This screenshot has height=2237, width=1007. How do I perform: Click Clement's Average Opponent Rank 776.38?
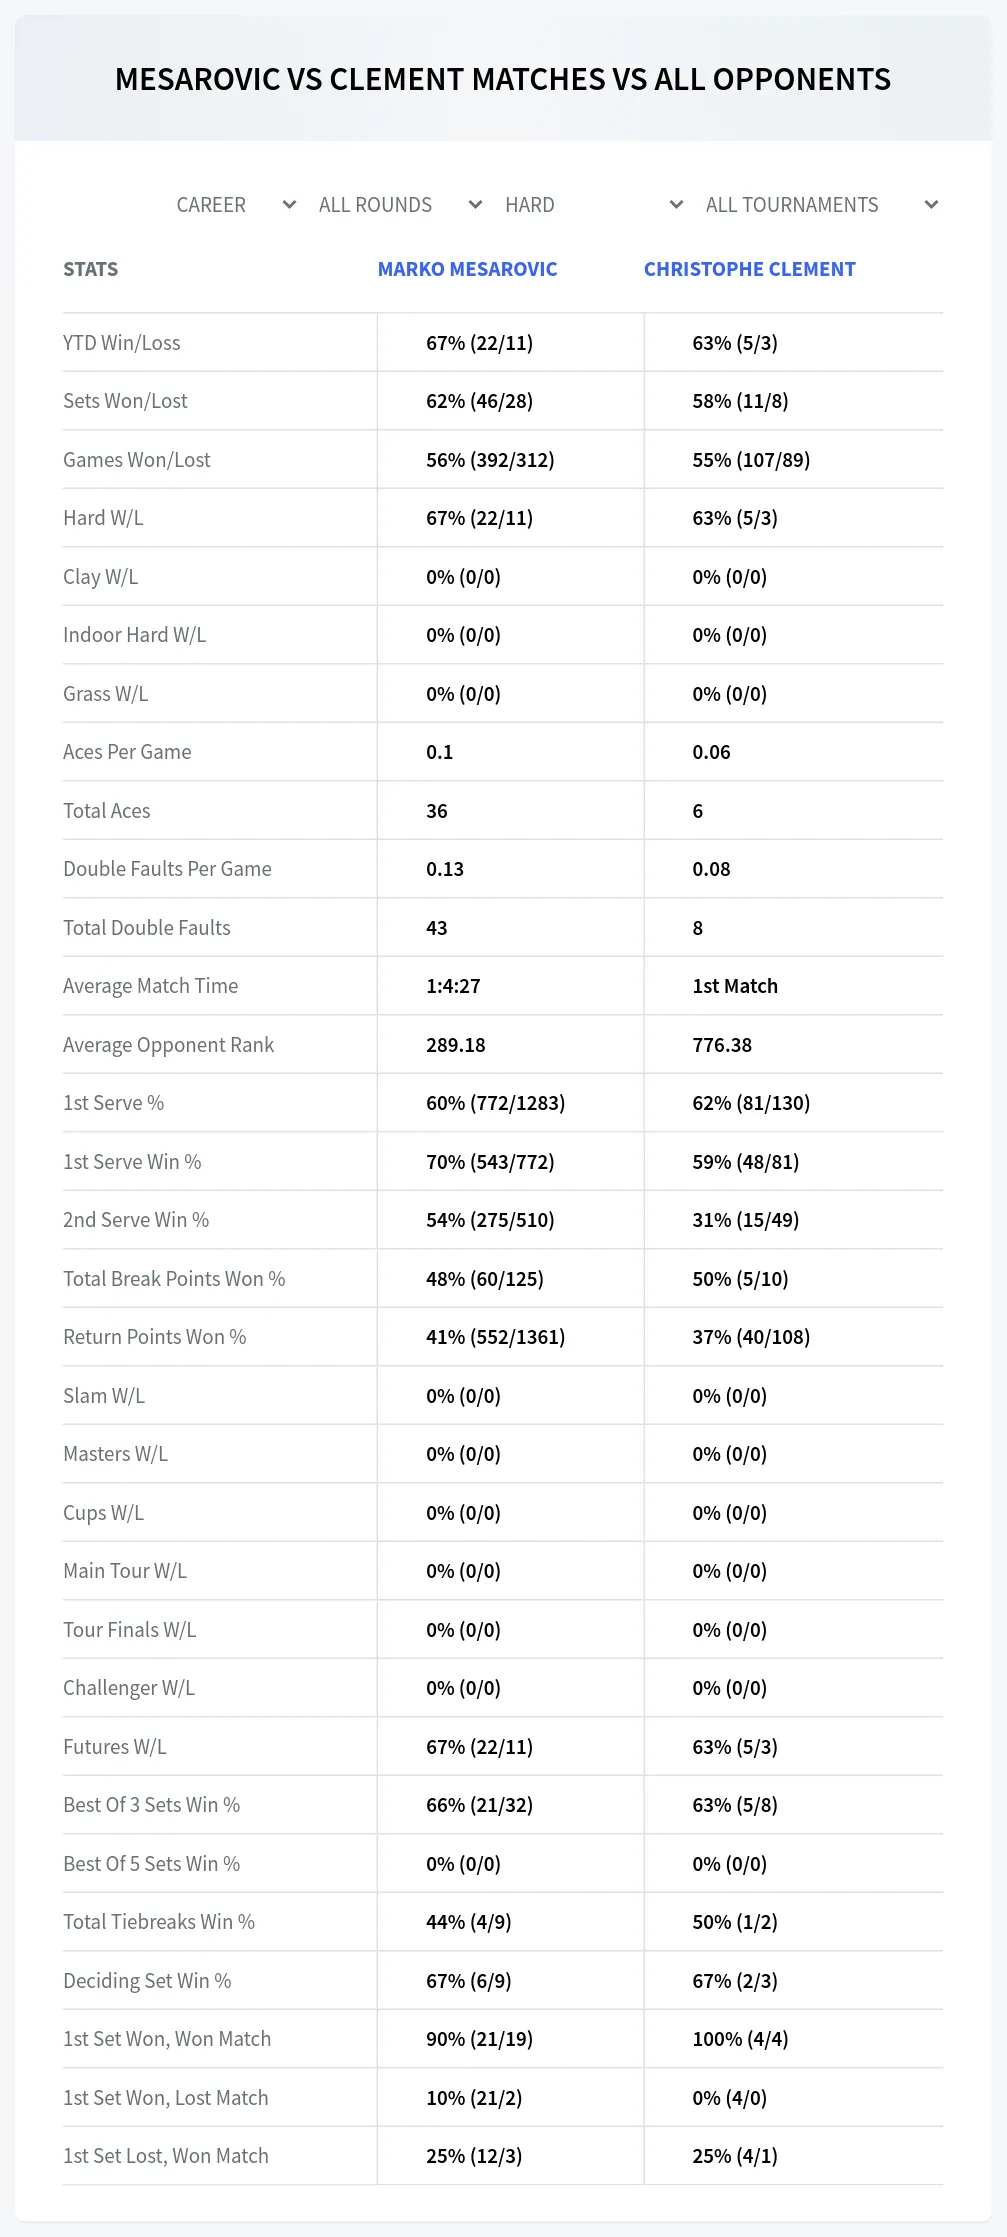click(x=722, y=1045)
